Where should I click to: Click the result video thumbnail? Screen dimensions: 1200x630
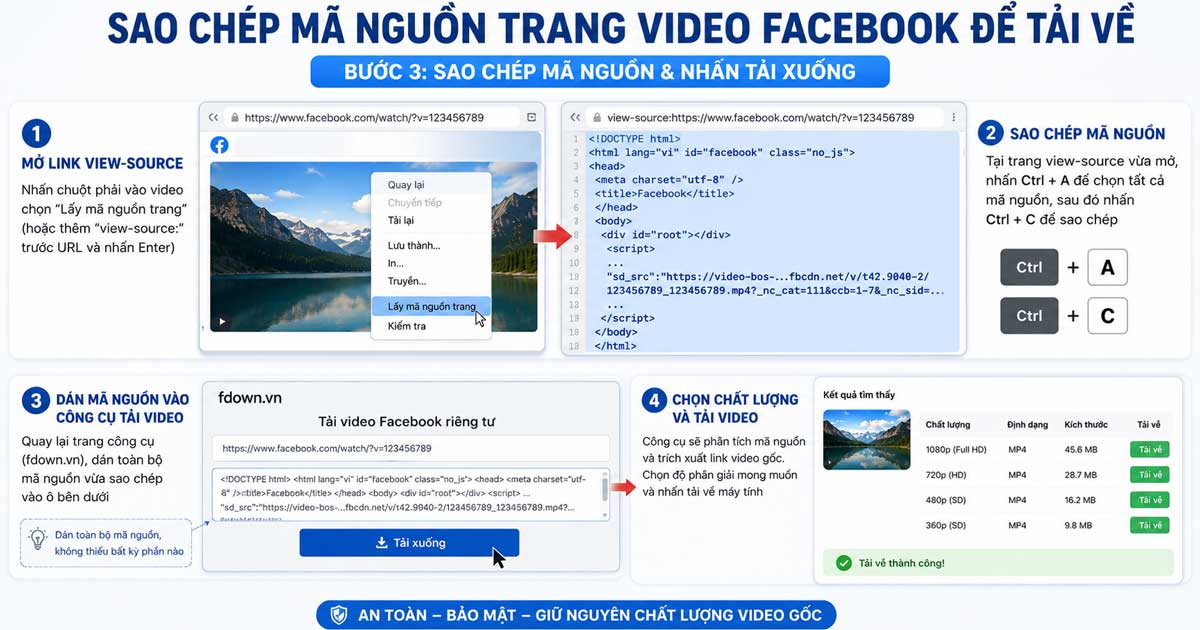pyautogui.click(x=866, y=439)
